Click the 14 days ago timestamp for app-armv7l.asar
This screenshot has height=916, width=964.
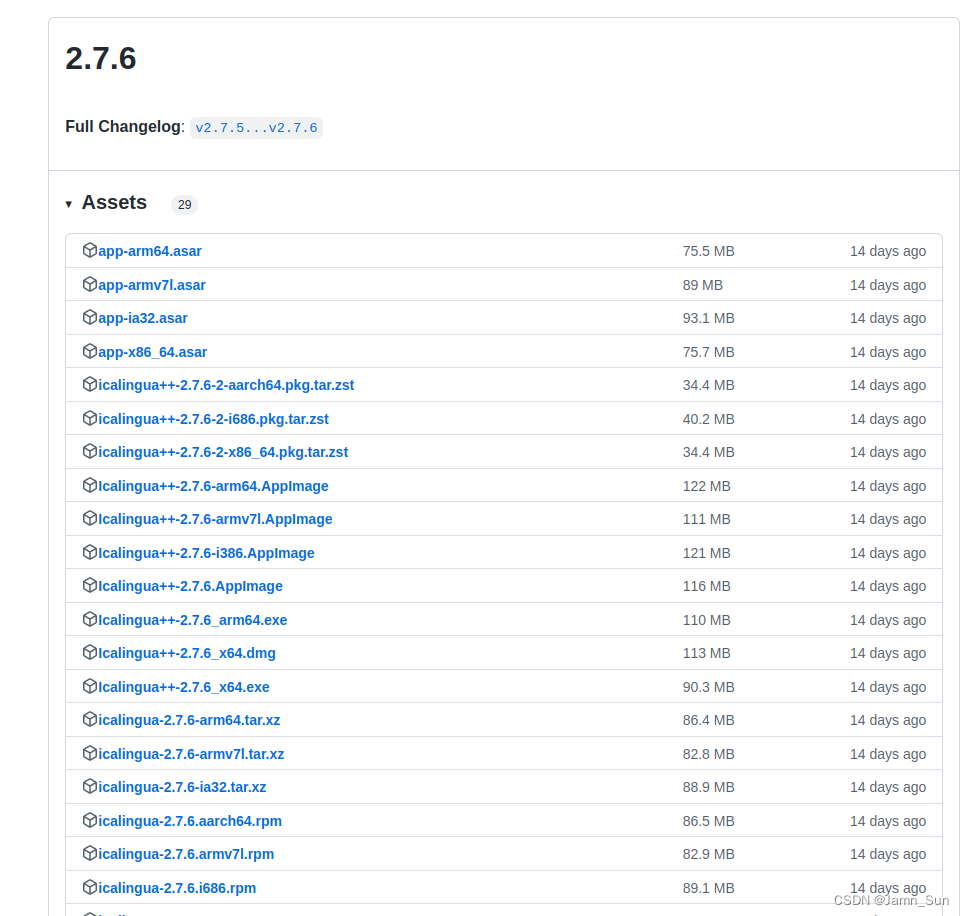click(x=888, y=284)
